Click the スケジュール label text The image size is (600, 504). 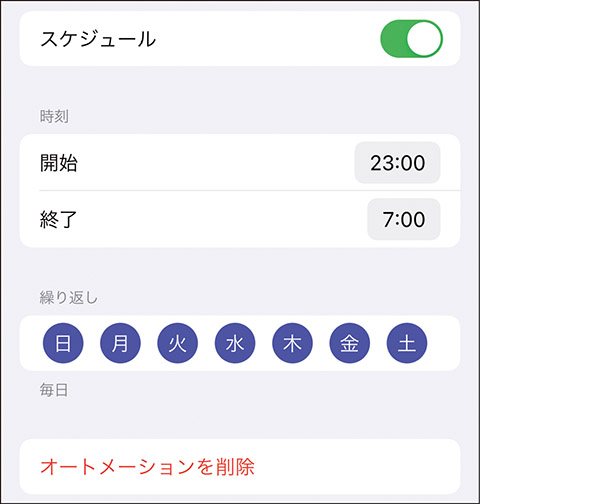98,40
